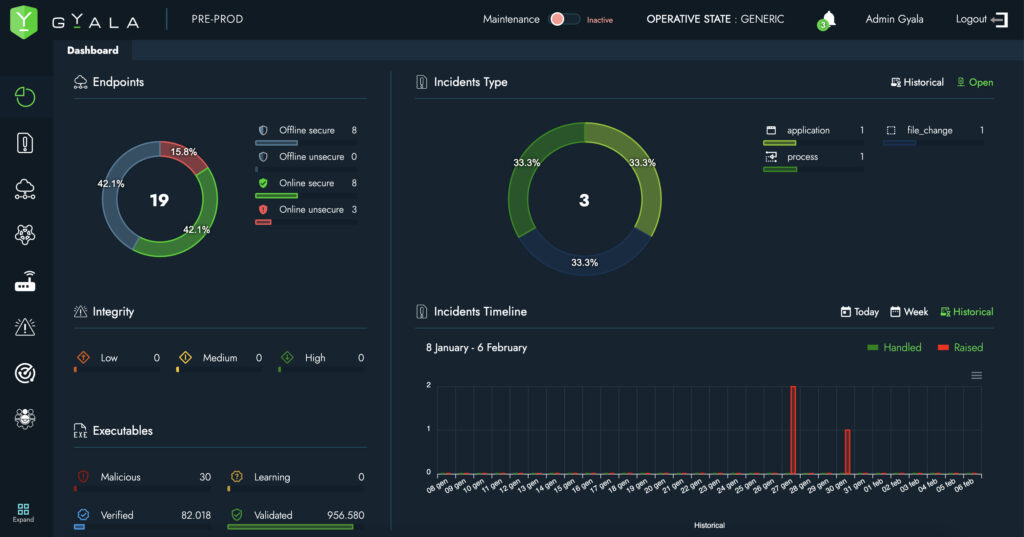Select Open filter in Incidents Type
Viewport: 1024px width, 537px height.
pyautogui.click(x=975, y=82)
